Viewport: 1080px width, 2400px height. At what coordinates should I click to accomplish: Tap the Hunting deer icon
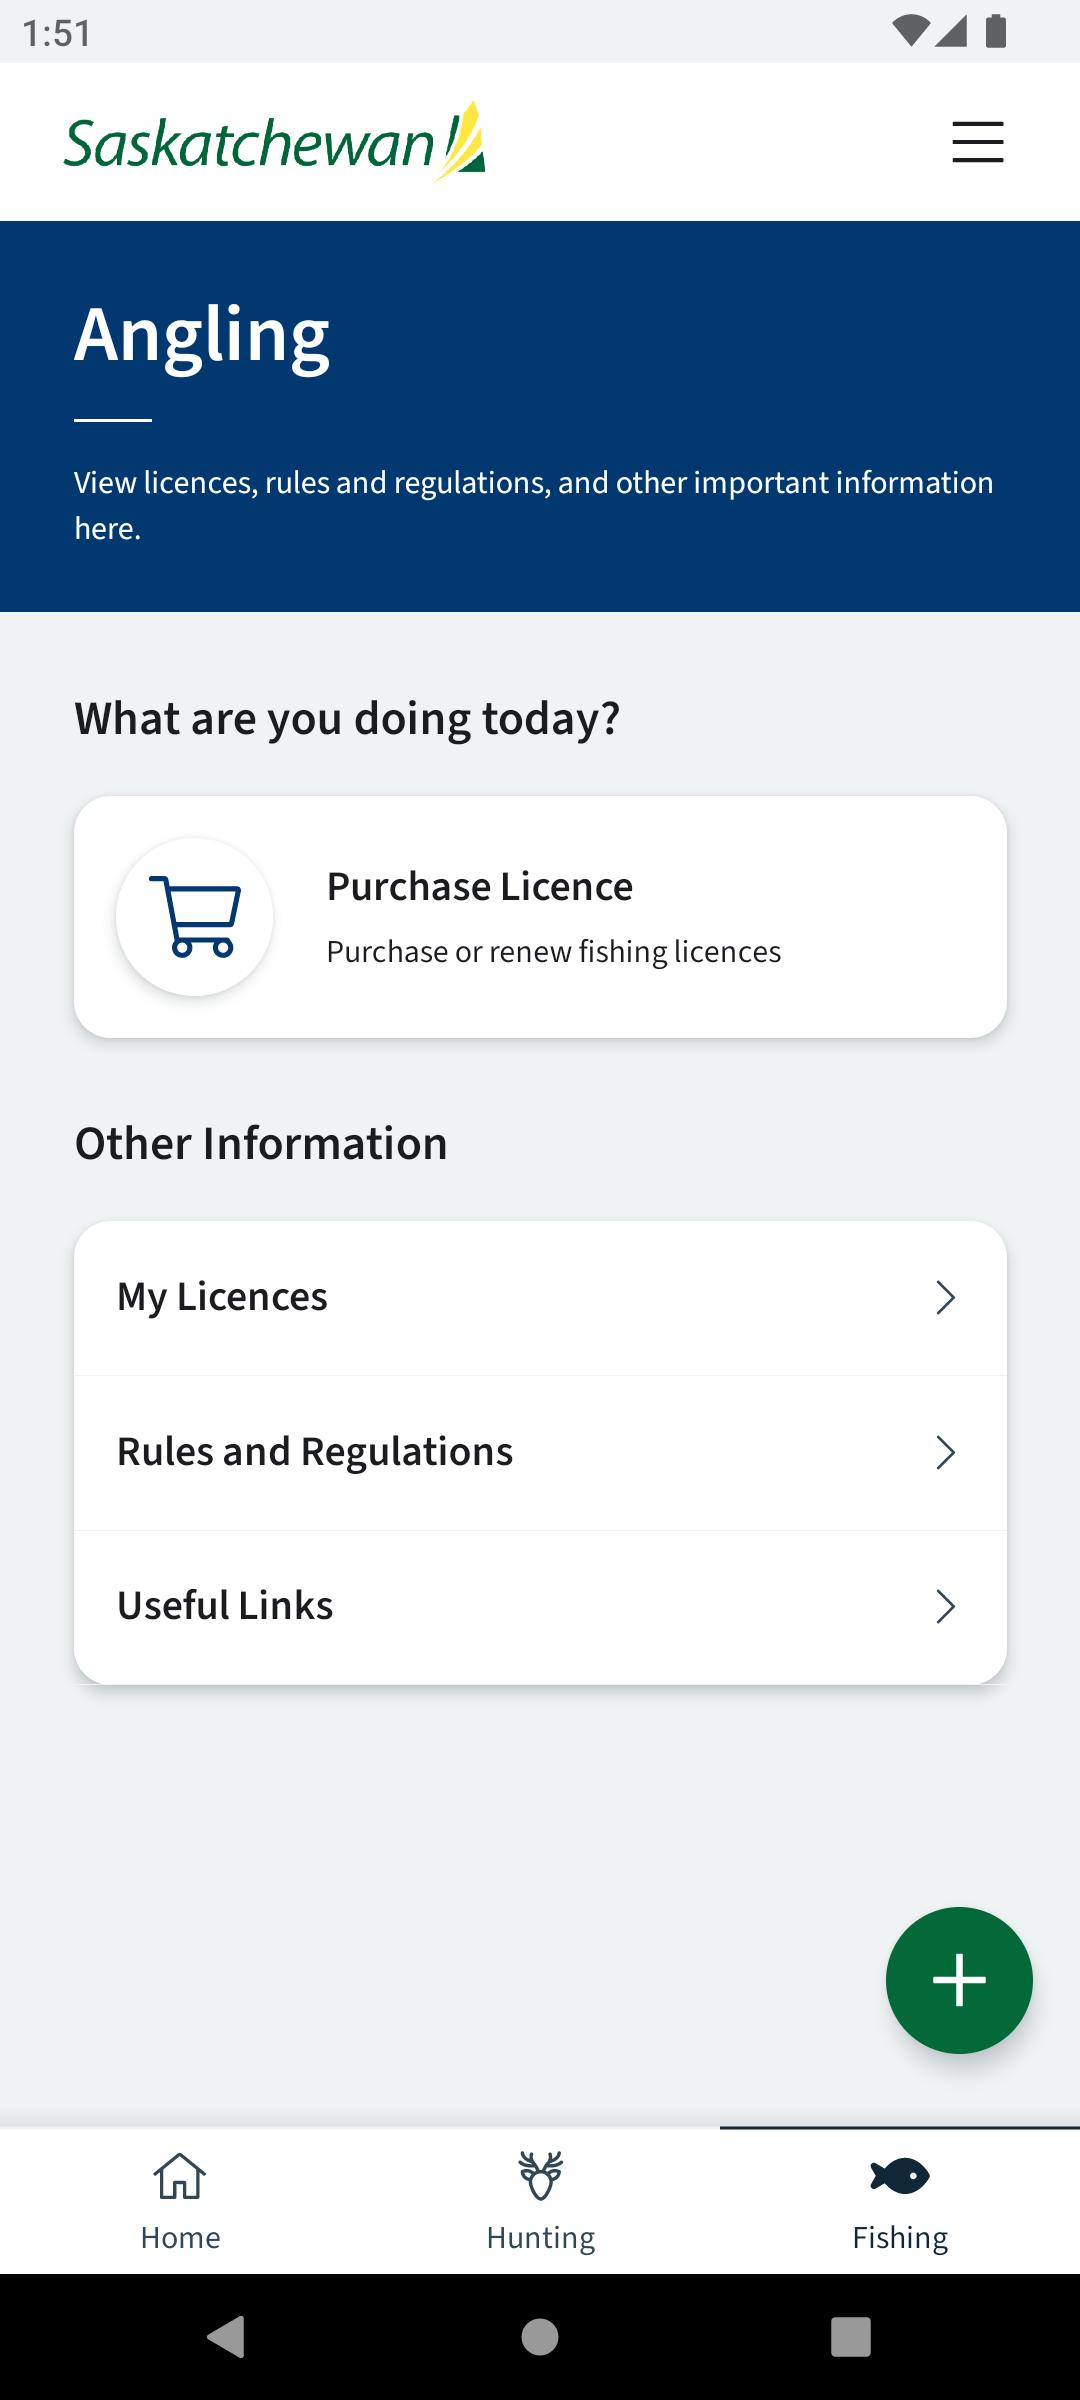[x=541, y=2175]
